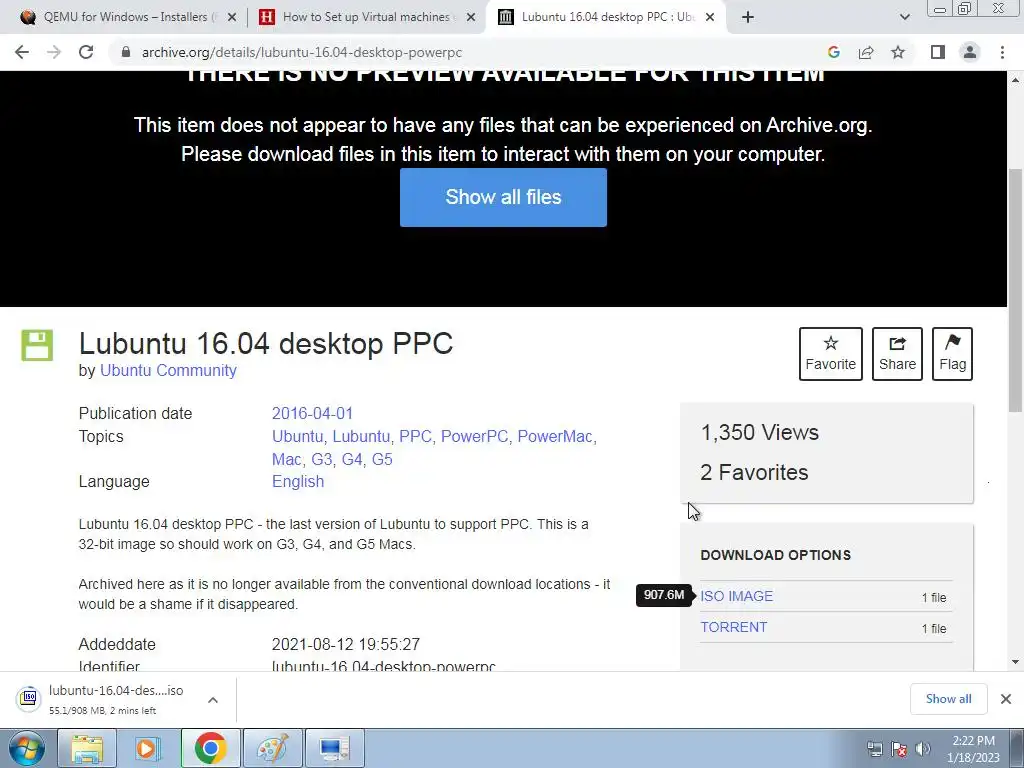Image resolution: width=1024 pixels, height=768 pixels.
Task: Open the browser side panel
Action: click(938, 52)
